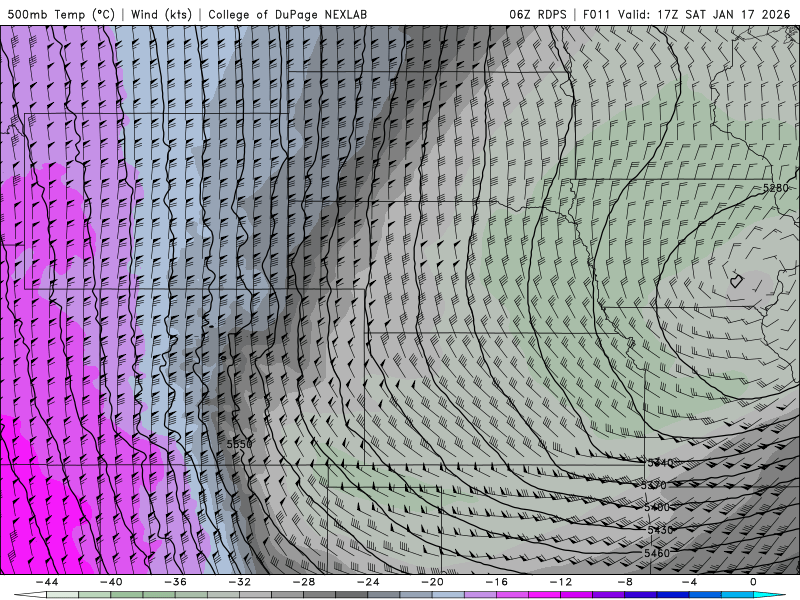Click the 5550 height contour label
The width and height of the screenshot is (800, 600).
239,444
